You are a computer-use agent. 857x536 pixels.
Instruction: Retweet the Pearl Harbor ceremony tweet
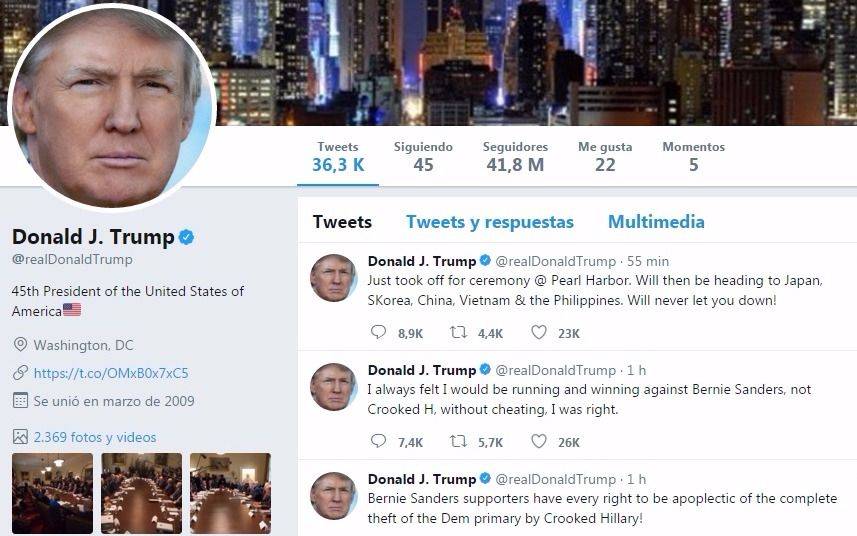pos(458,332)
